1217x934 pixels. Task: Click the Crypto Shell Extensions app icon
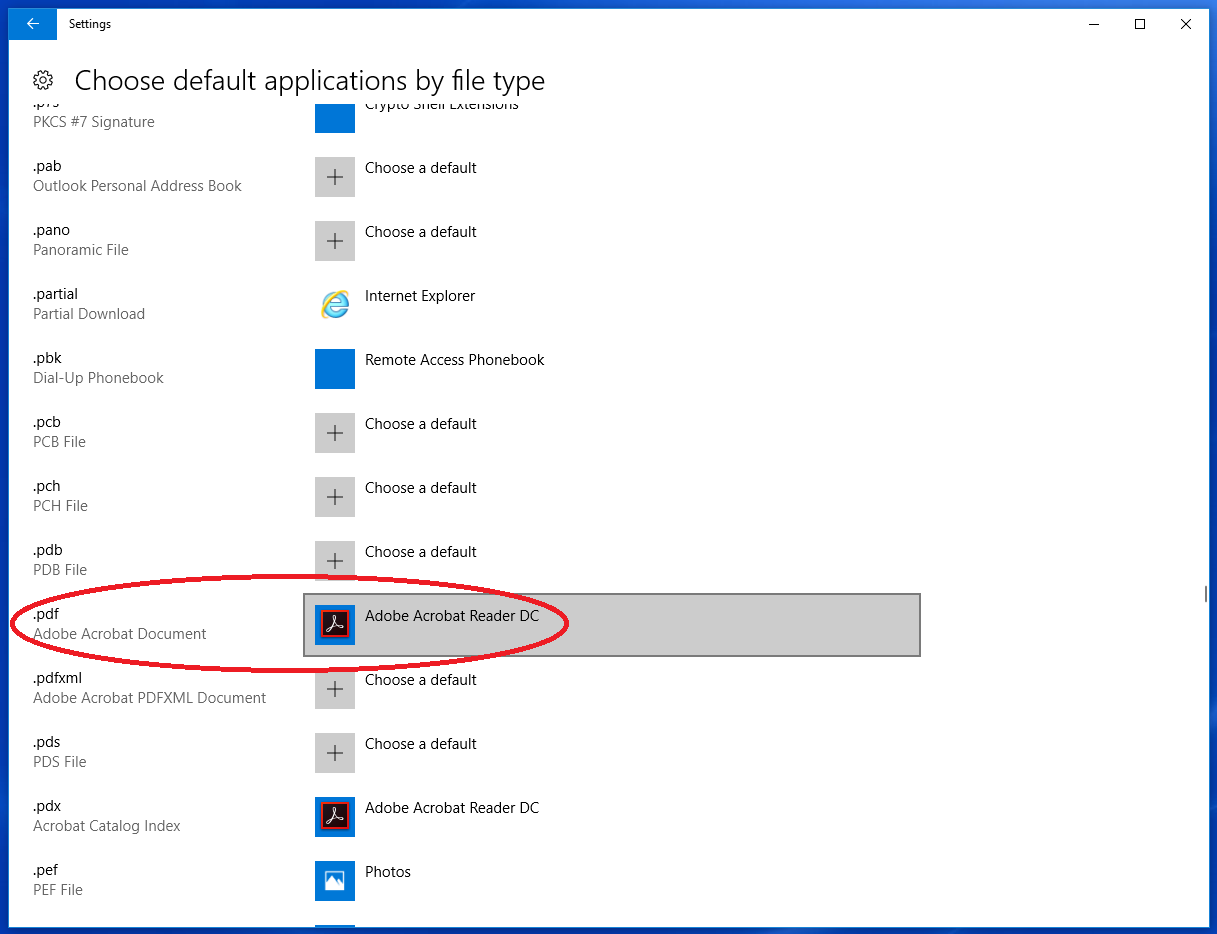(x=335, y=117)
